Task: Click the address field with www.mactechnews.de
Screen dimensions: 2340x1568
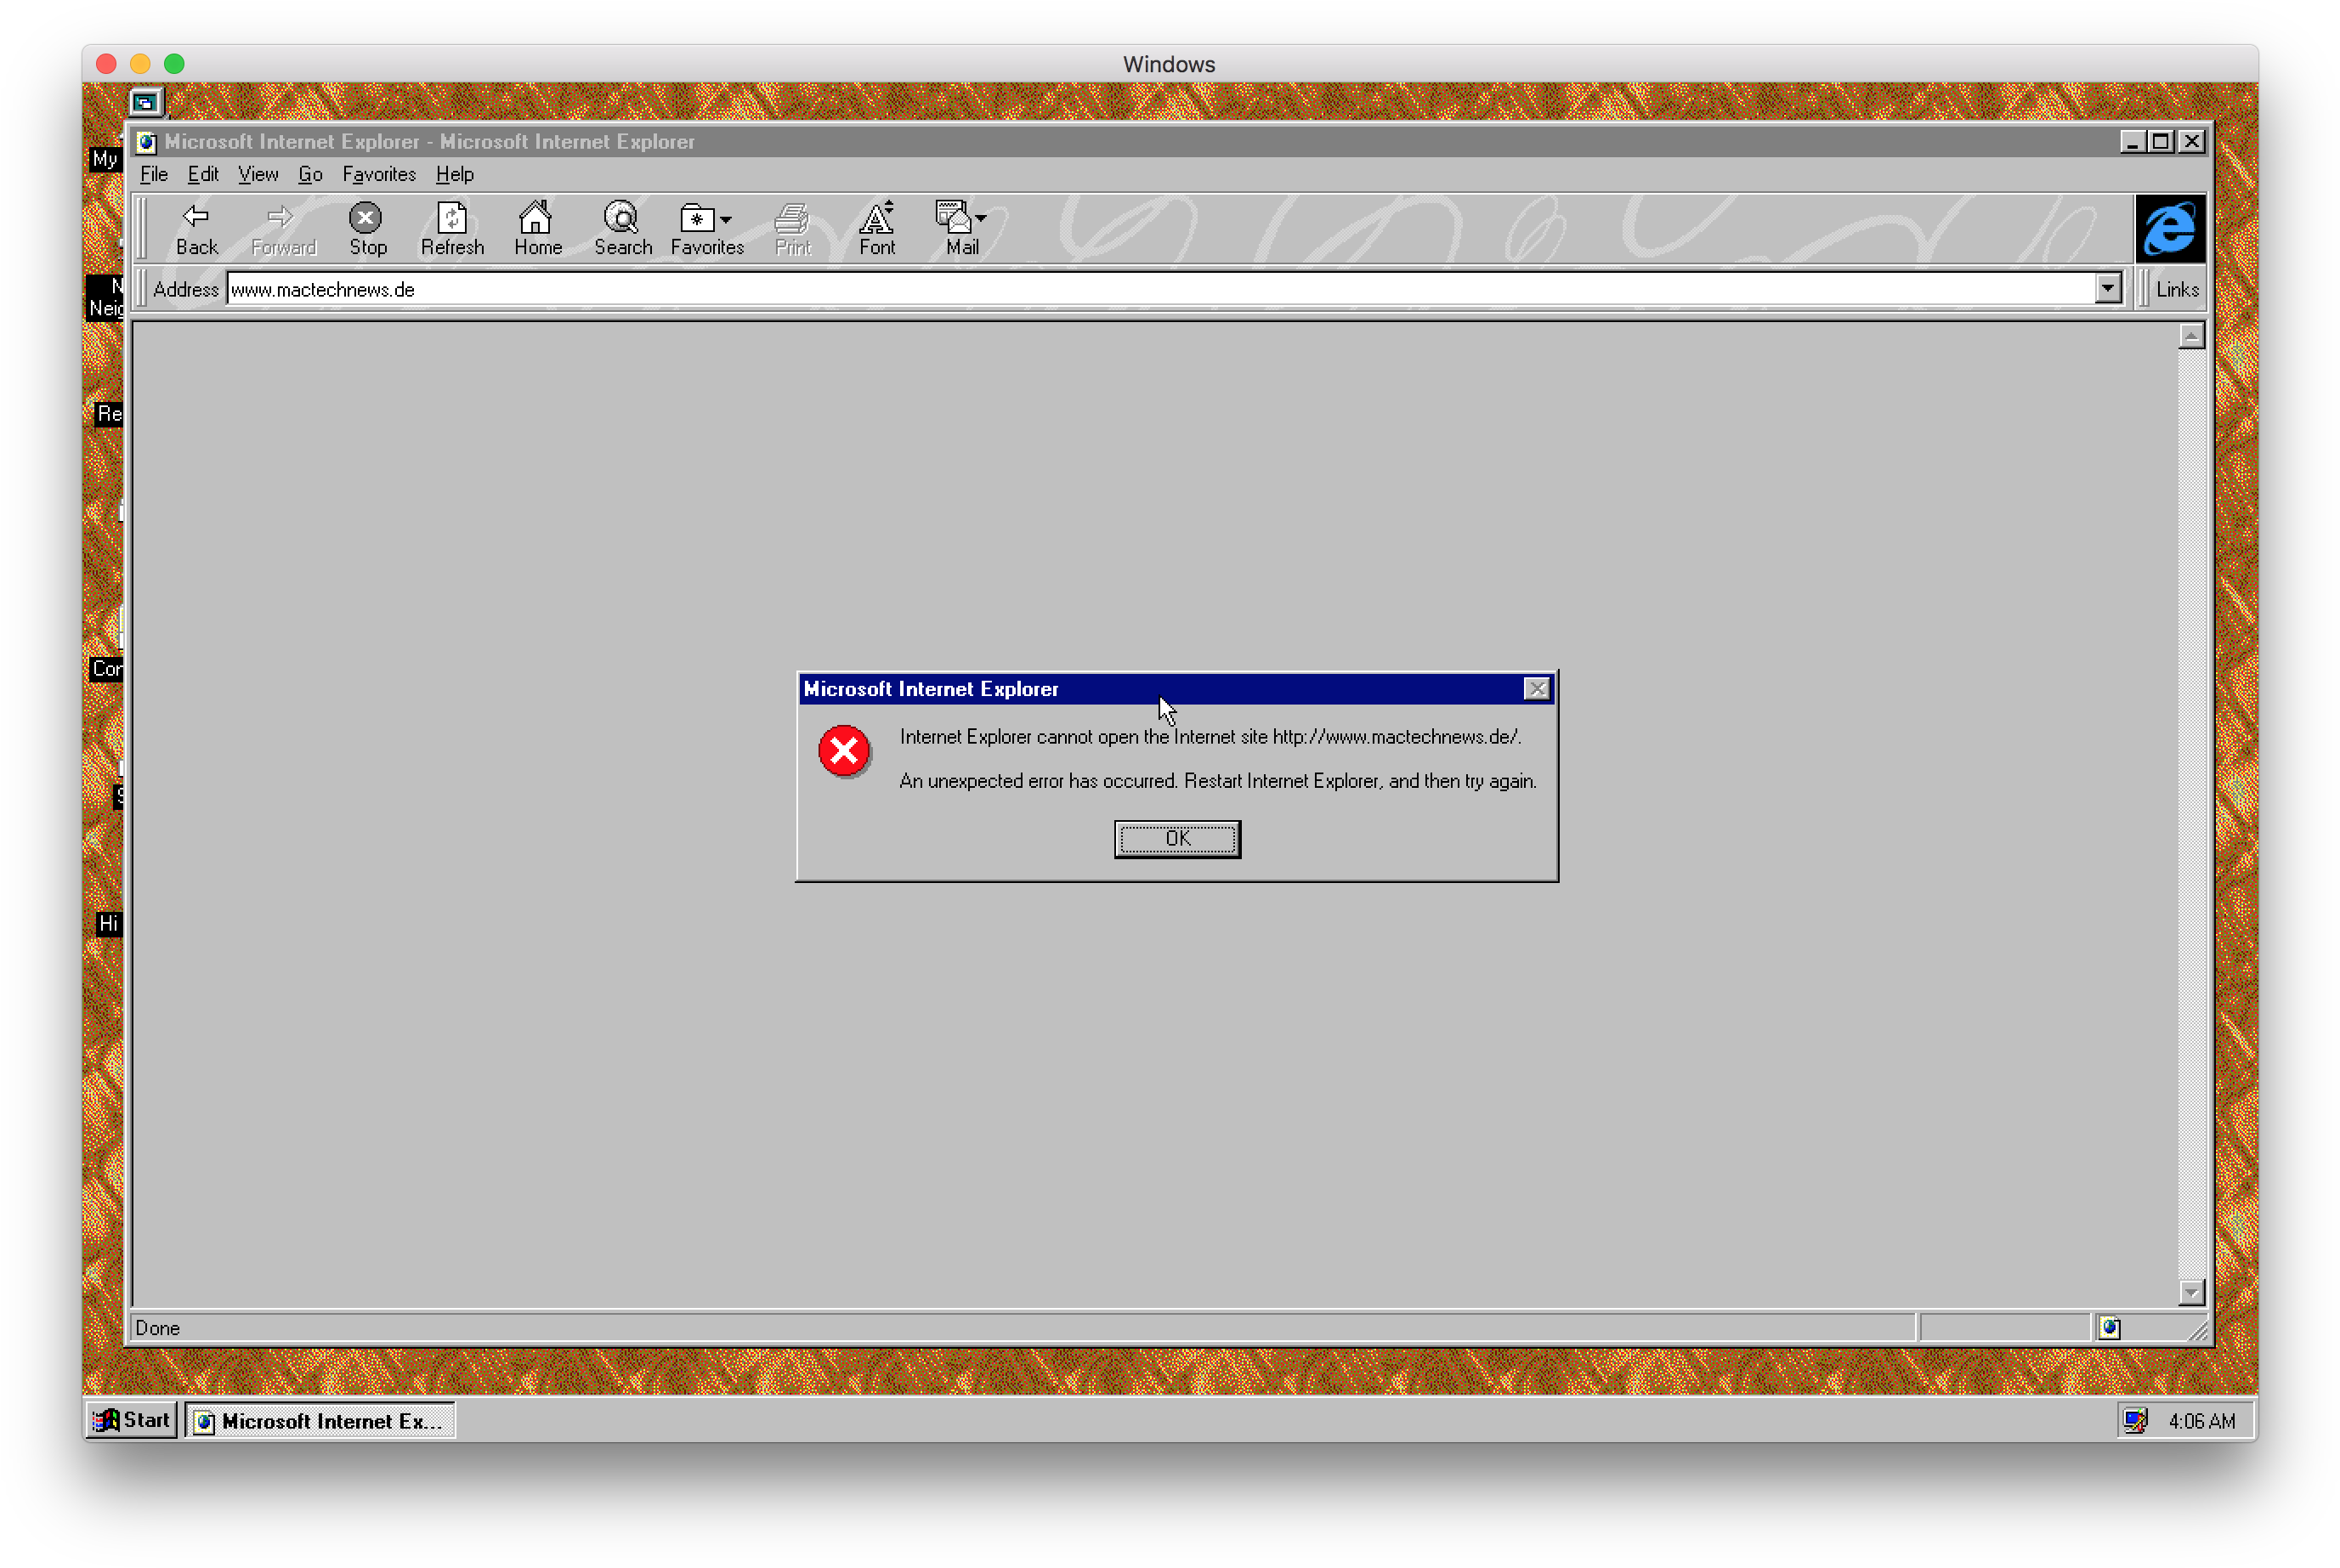Action: click(x=1160, y=289)
